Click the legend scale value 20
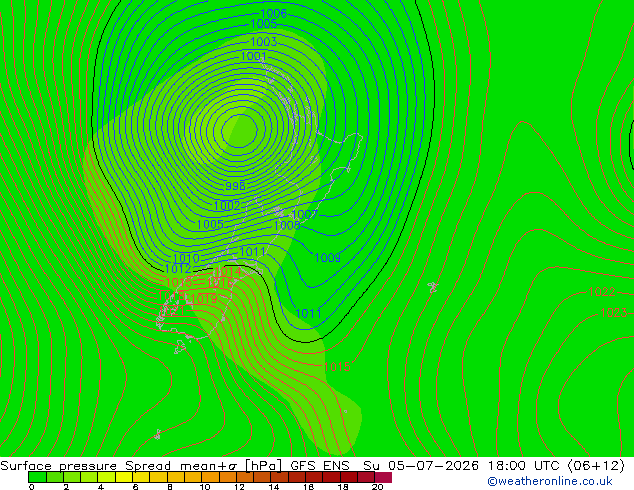The width and height of the screenshot is (634, 490). 378,487
